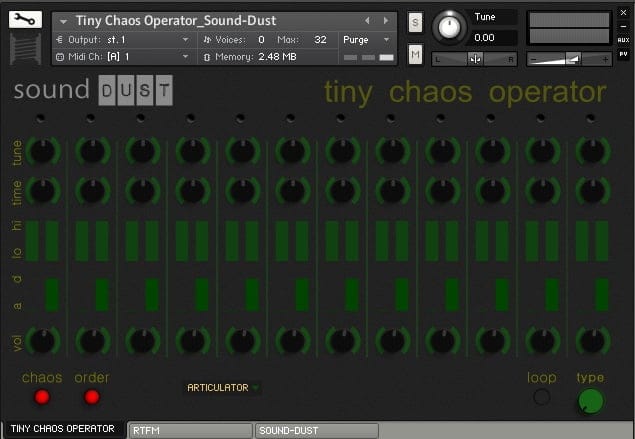Viewport: 635px width, 439px height.
Task: Open the Midi Ch [A] 1 dropdown
Action: click(x=123, y=57)
